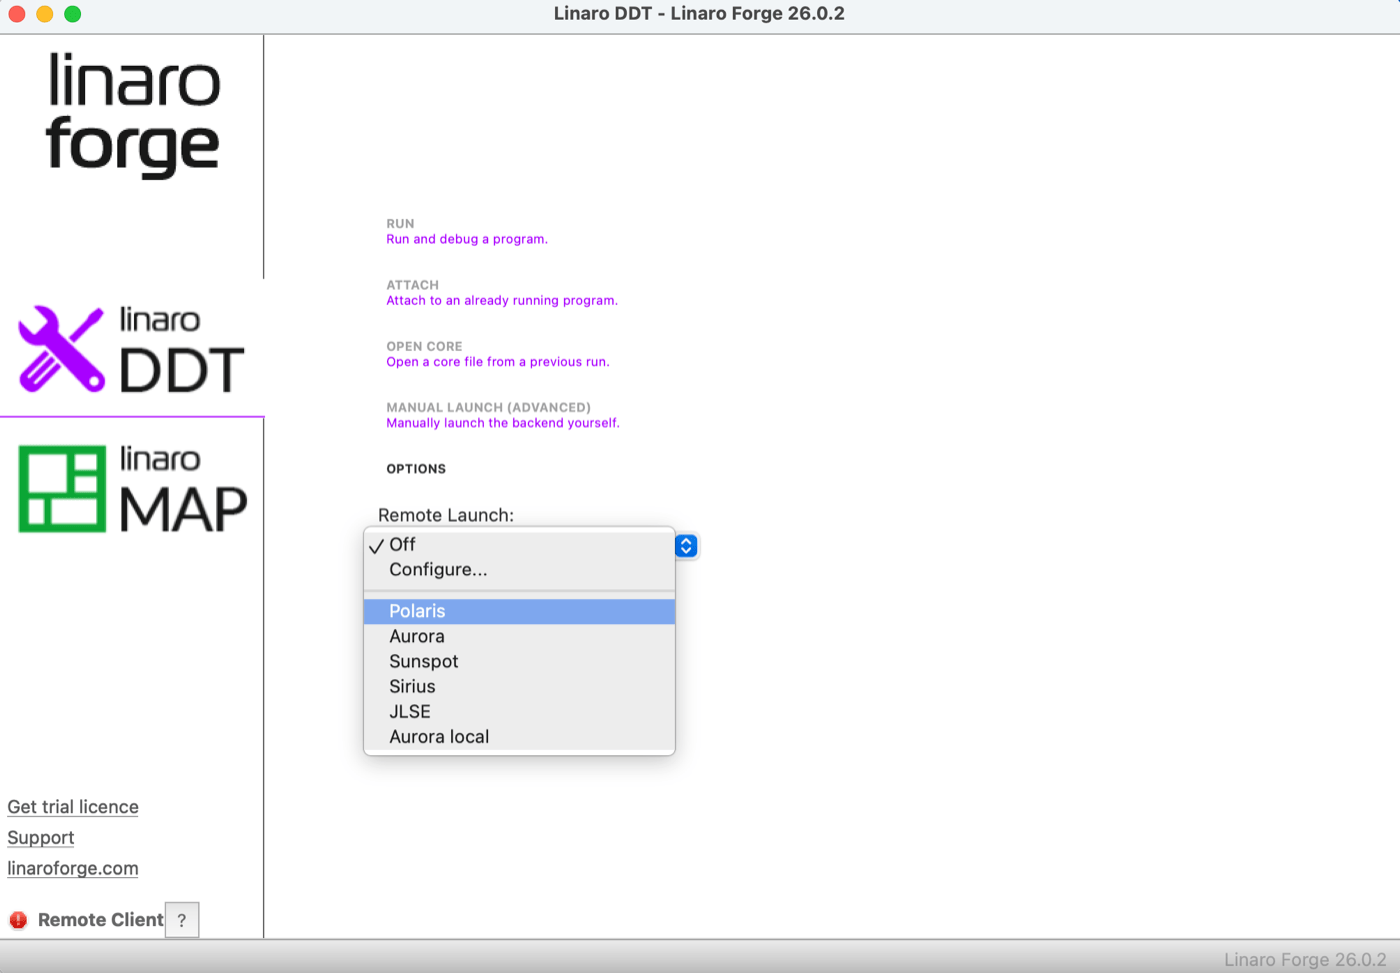Viewport: 1400px width, 973px height.
Task: Click the Remote Client label
Action: coord(100,920)
